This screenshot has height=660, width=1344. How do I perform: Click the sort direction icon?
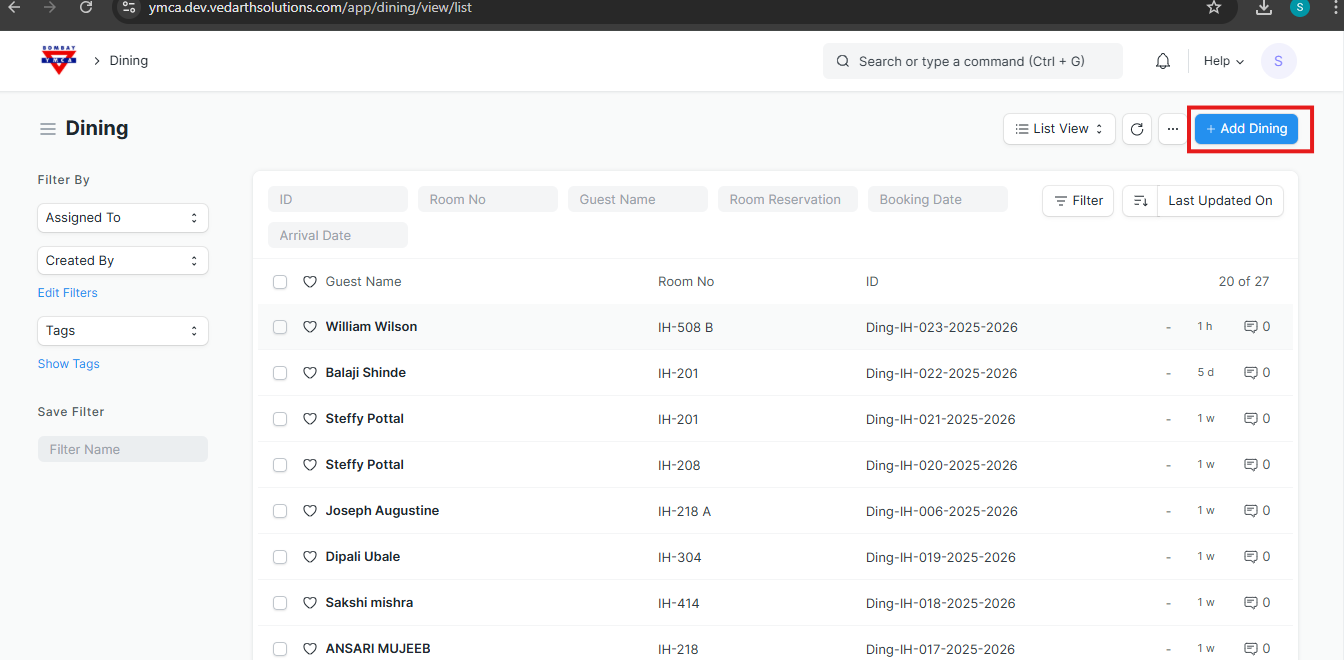[1140, 201]
